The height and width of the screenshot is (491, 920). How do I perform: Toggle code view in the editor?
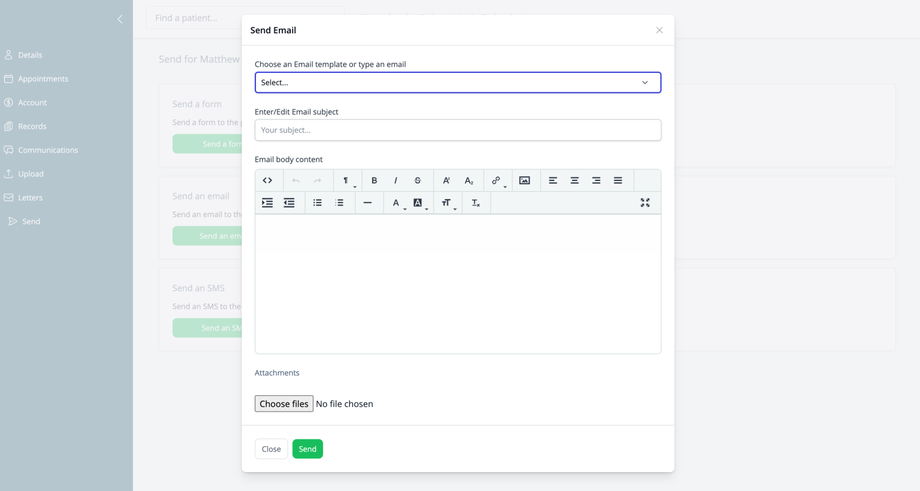267,181
